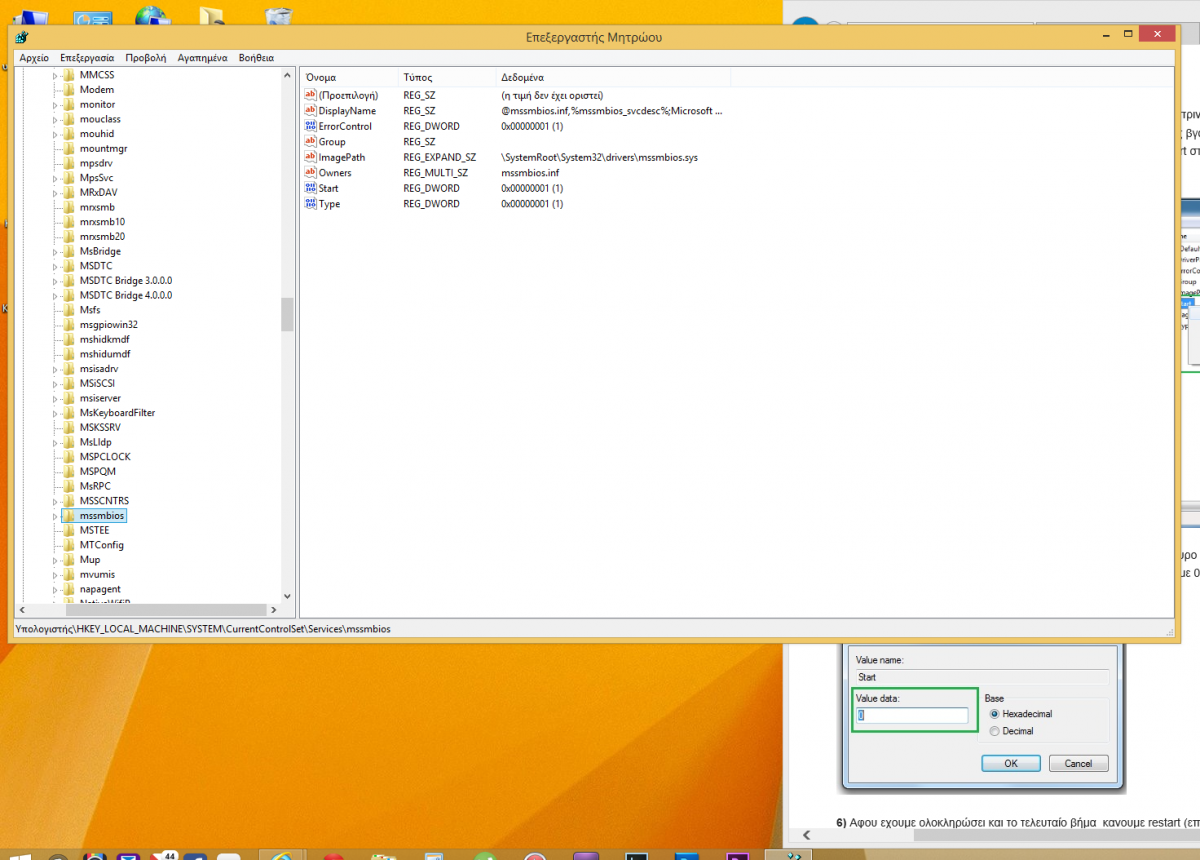Click the key tree's vertical scrollbar thumb
The height and width of the screenshot is (860, 1200).
pos(287,314)
